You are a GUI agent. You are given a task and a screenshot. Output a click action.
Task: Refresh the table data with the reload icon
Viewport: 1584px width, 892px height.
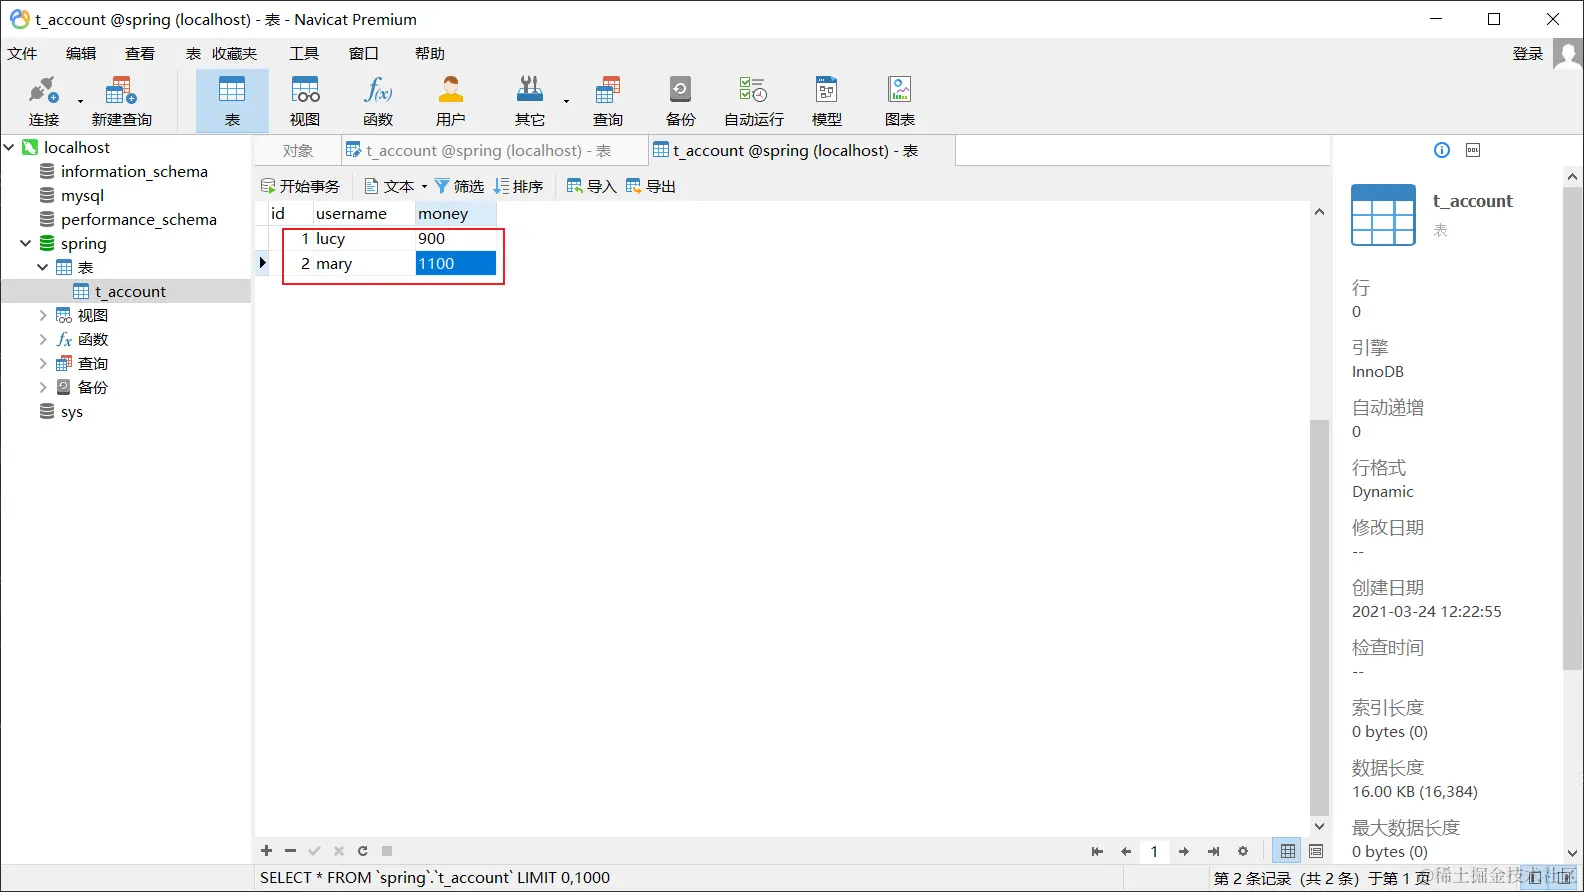pos(363,851)
